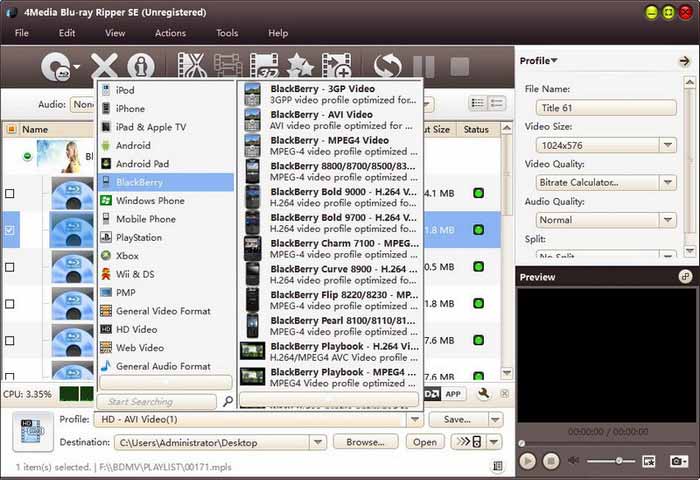Open the Edit menu
Viewport: 700px width, 480px height.
67,33
